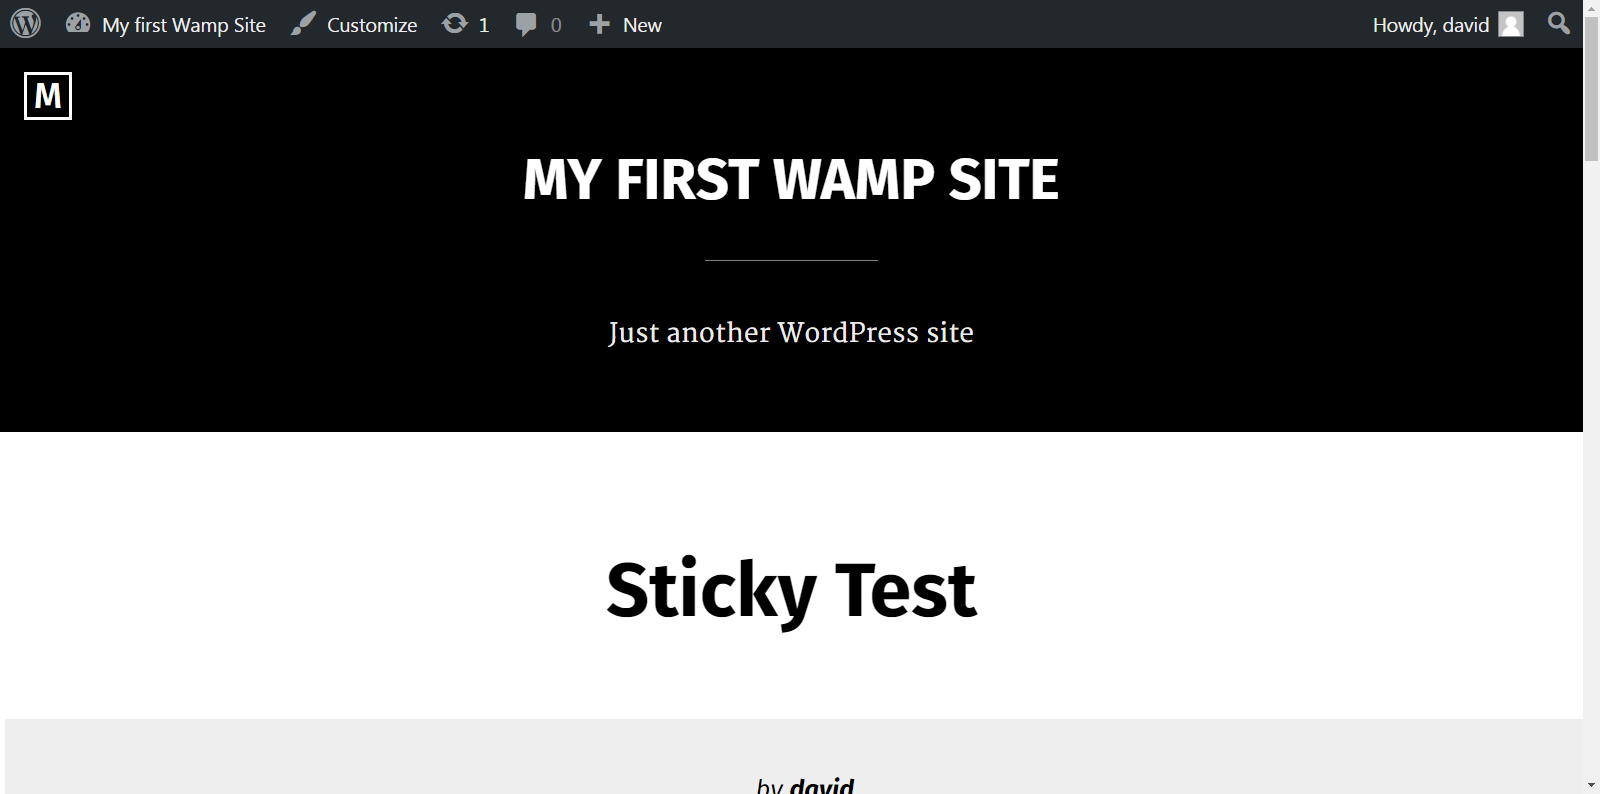1600x794 pixels.
Task: Click david's avatar thumbnail
Action: tap(1511, 24)
